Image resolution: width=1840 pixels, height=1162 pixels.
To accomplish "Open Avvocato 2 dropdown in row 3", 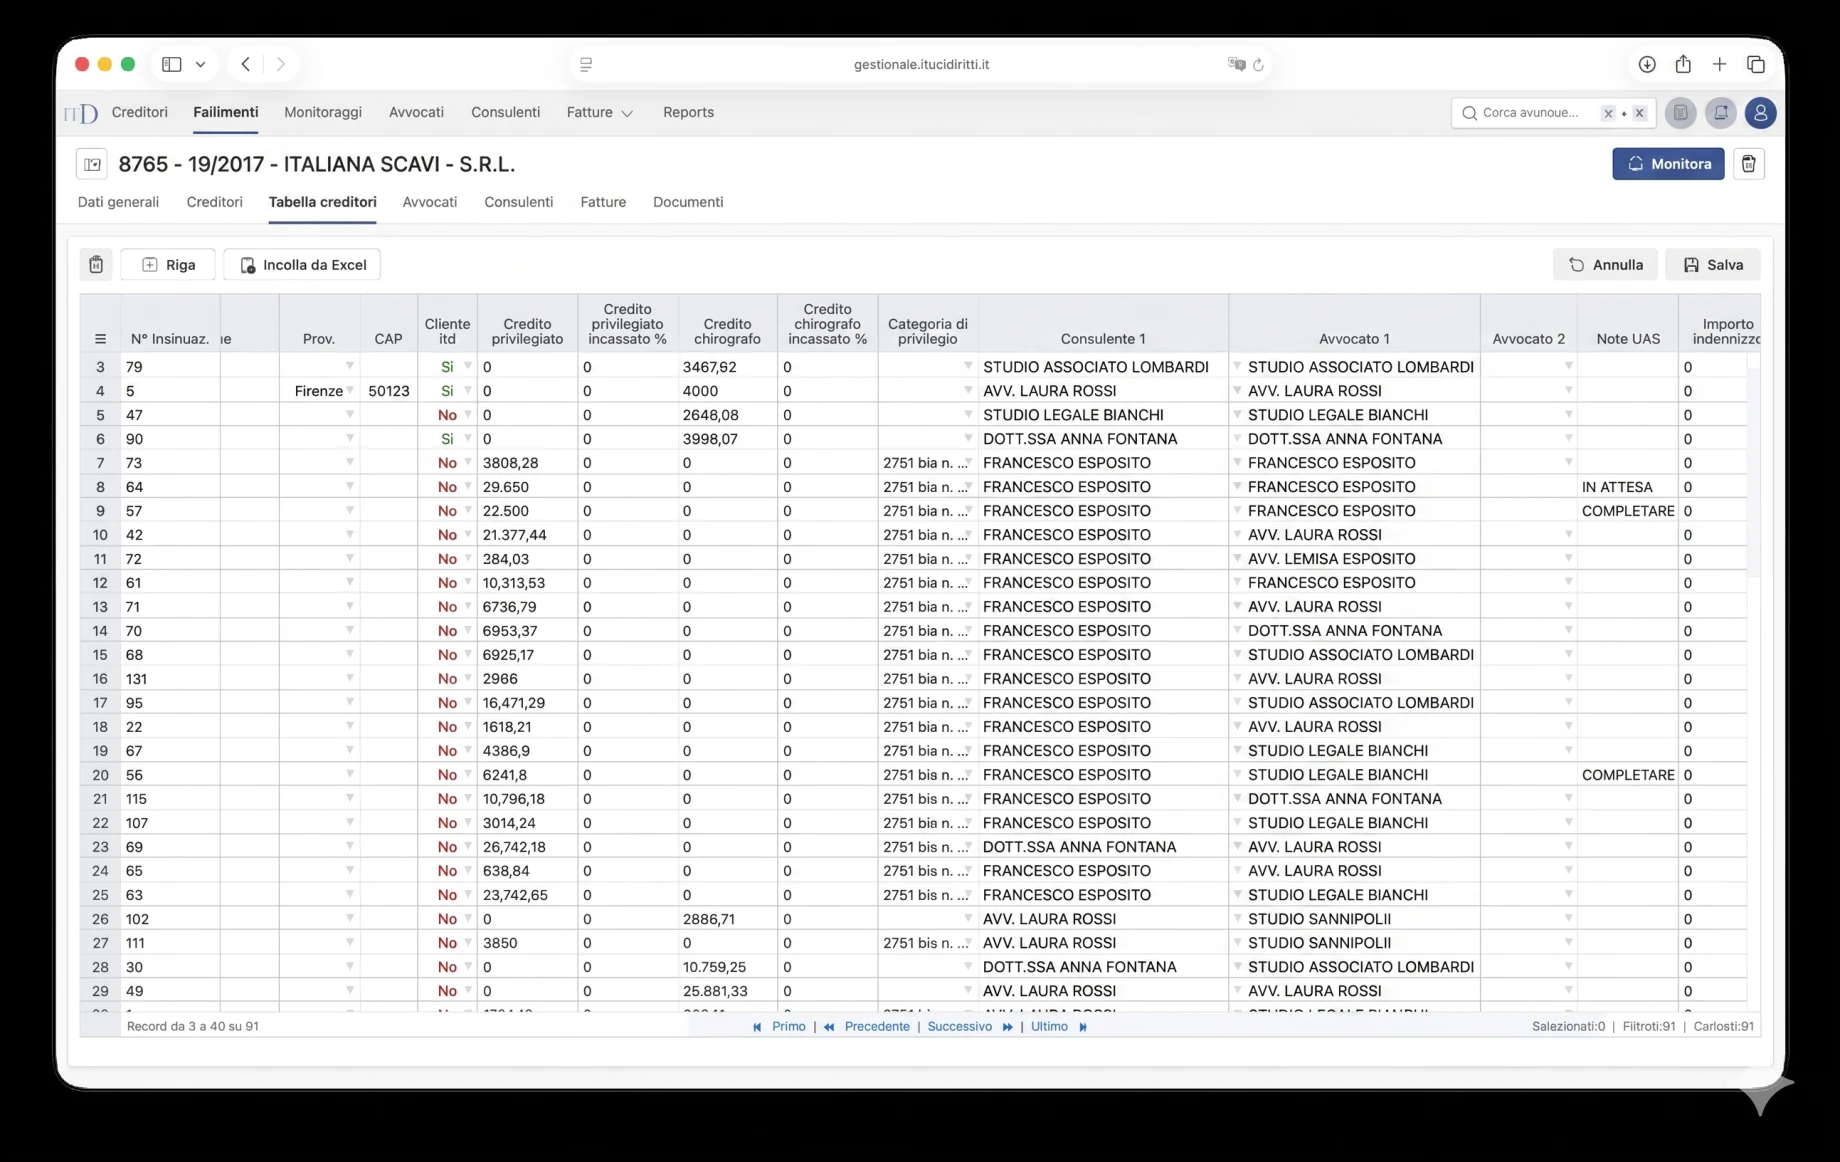I will point(1568,366).
